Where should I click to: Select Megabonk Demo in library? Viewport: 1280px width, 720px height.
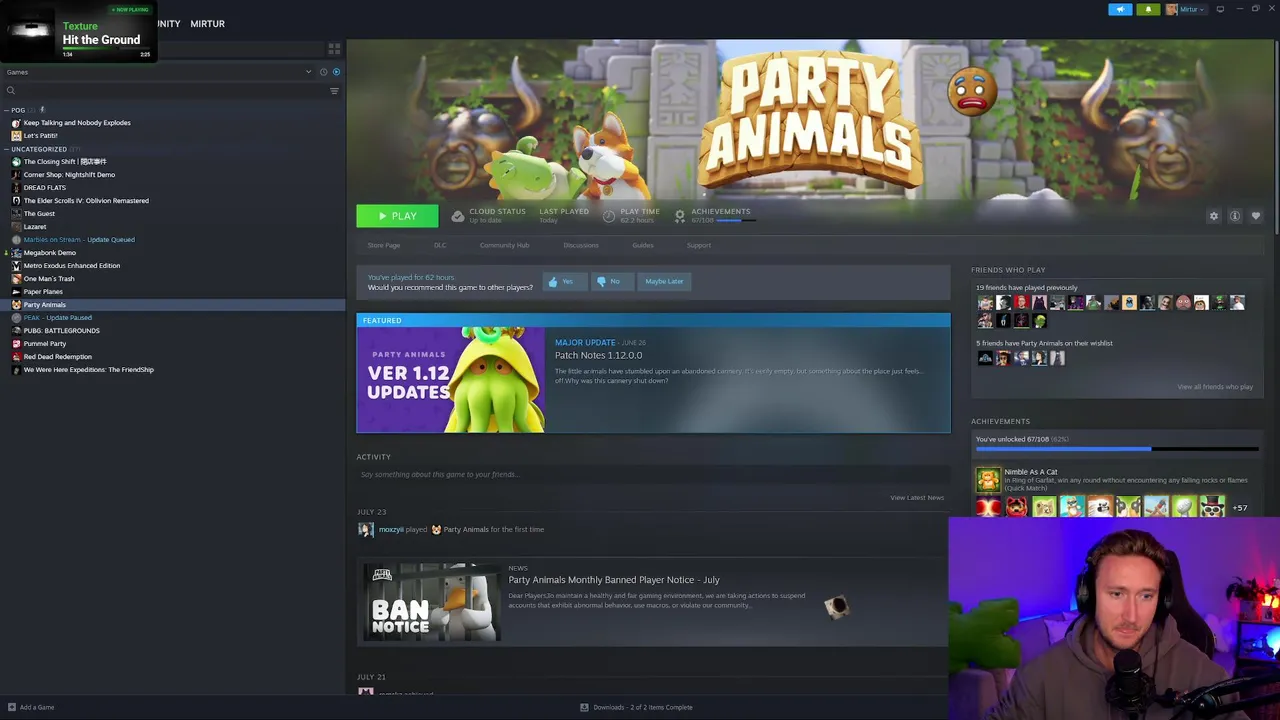point(49,253)
